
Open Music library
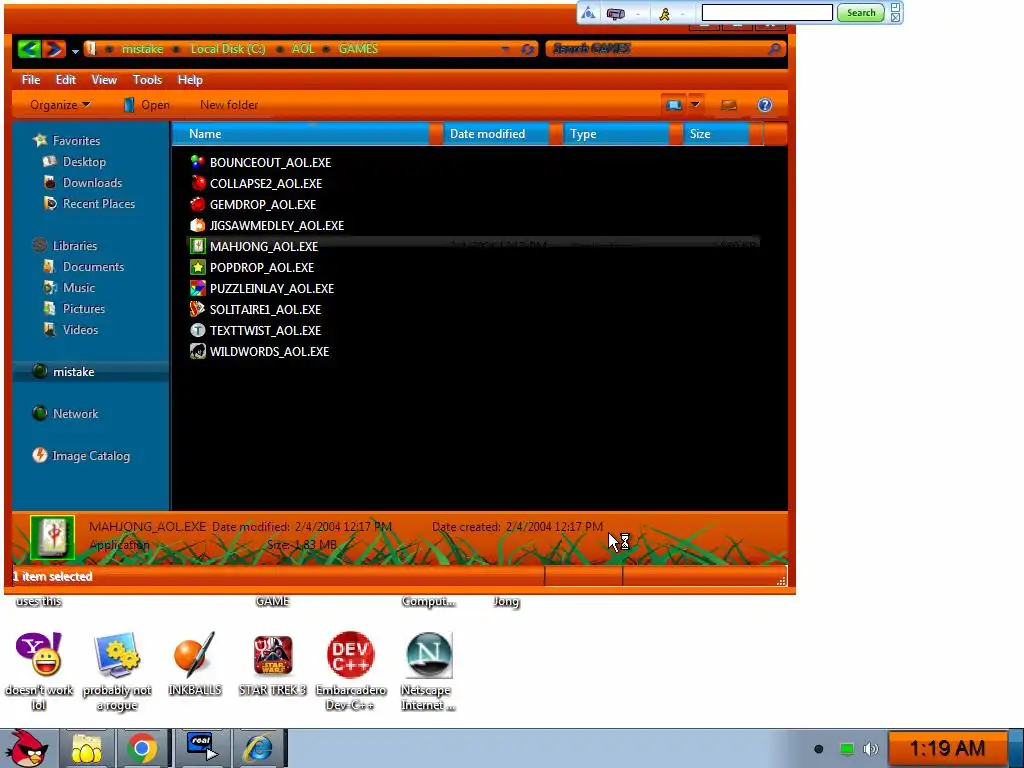coord(78,287)
